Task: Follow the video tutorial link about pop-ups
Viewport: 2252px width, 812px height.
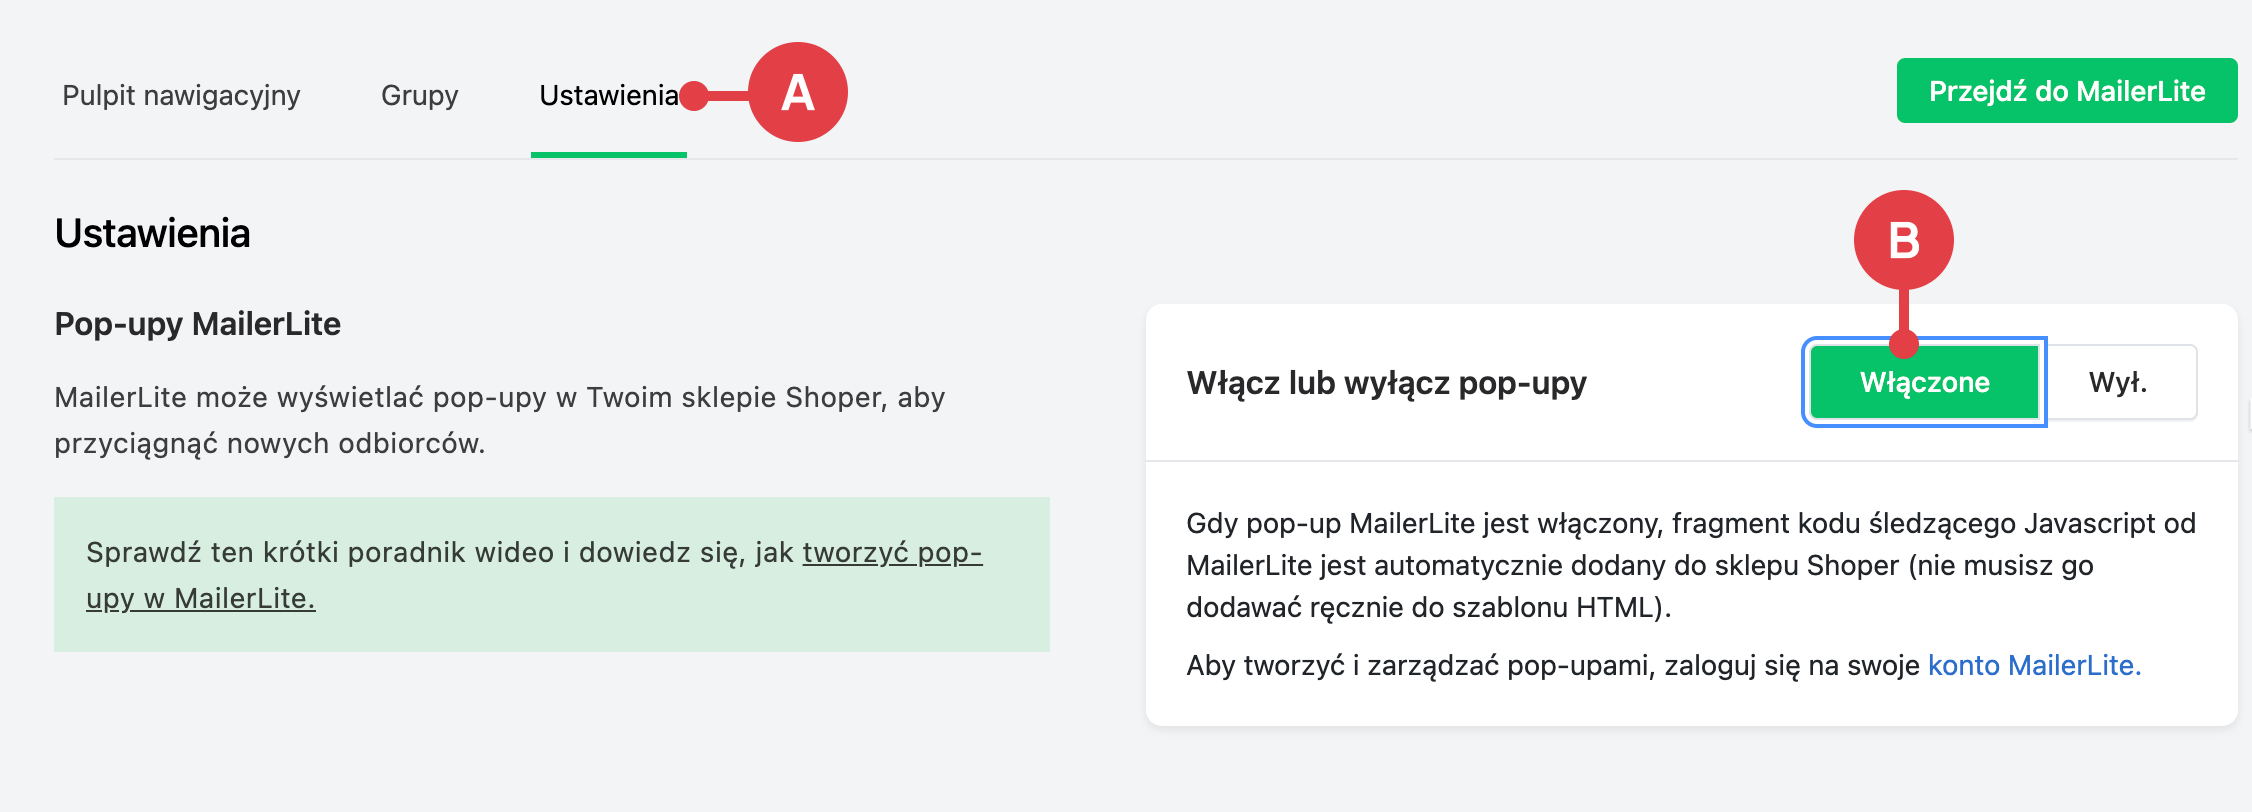Action: point(890,553)
